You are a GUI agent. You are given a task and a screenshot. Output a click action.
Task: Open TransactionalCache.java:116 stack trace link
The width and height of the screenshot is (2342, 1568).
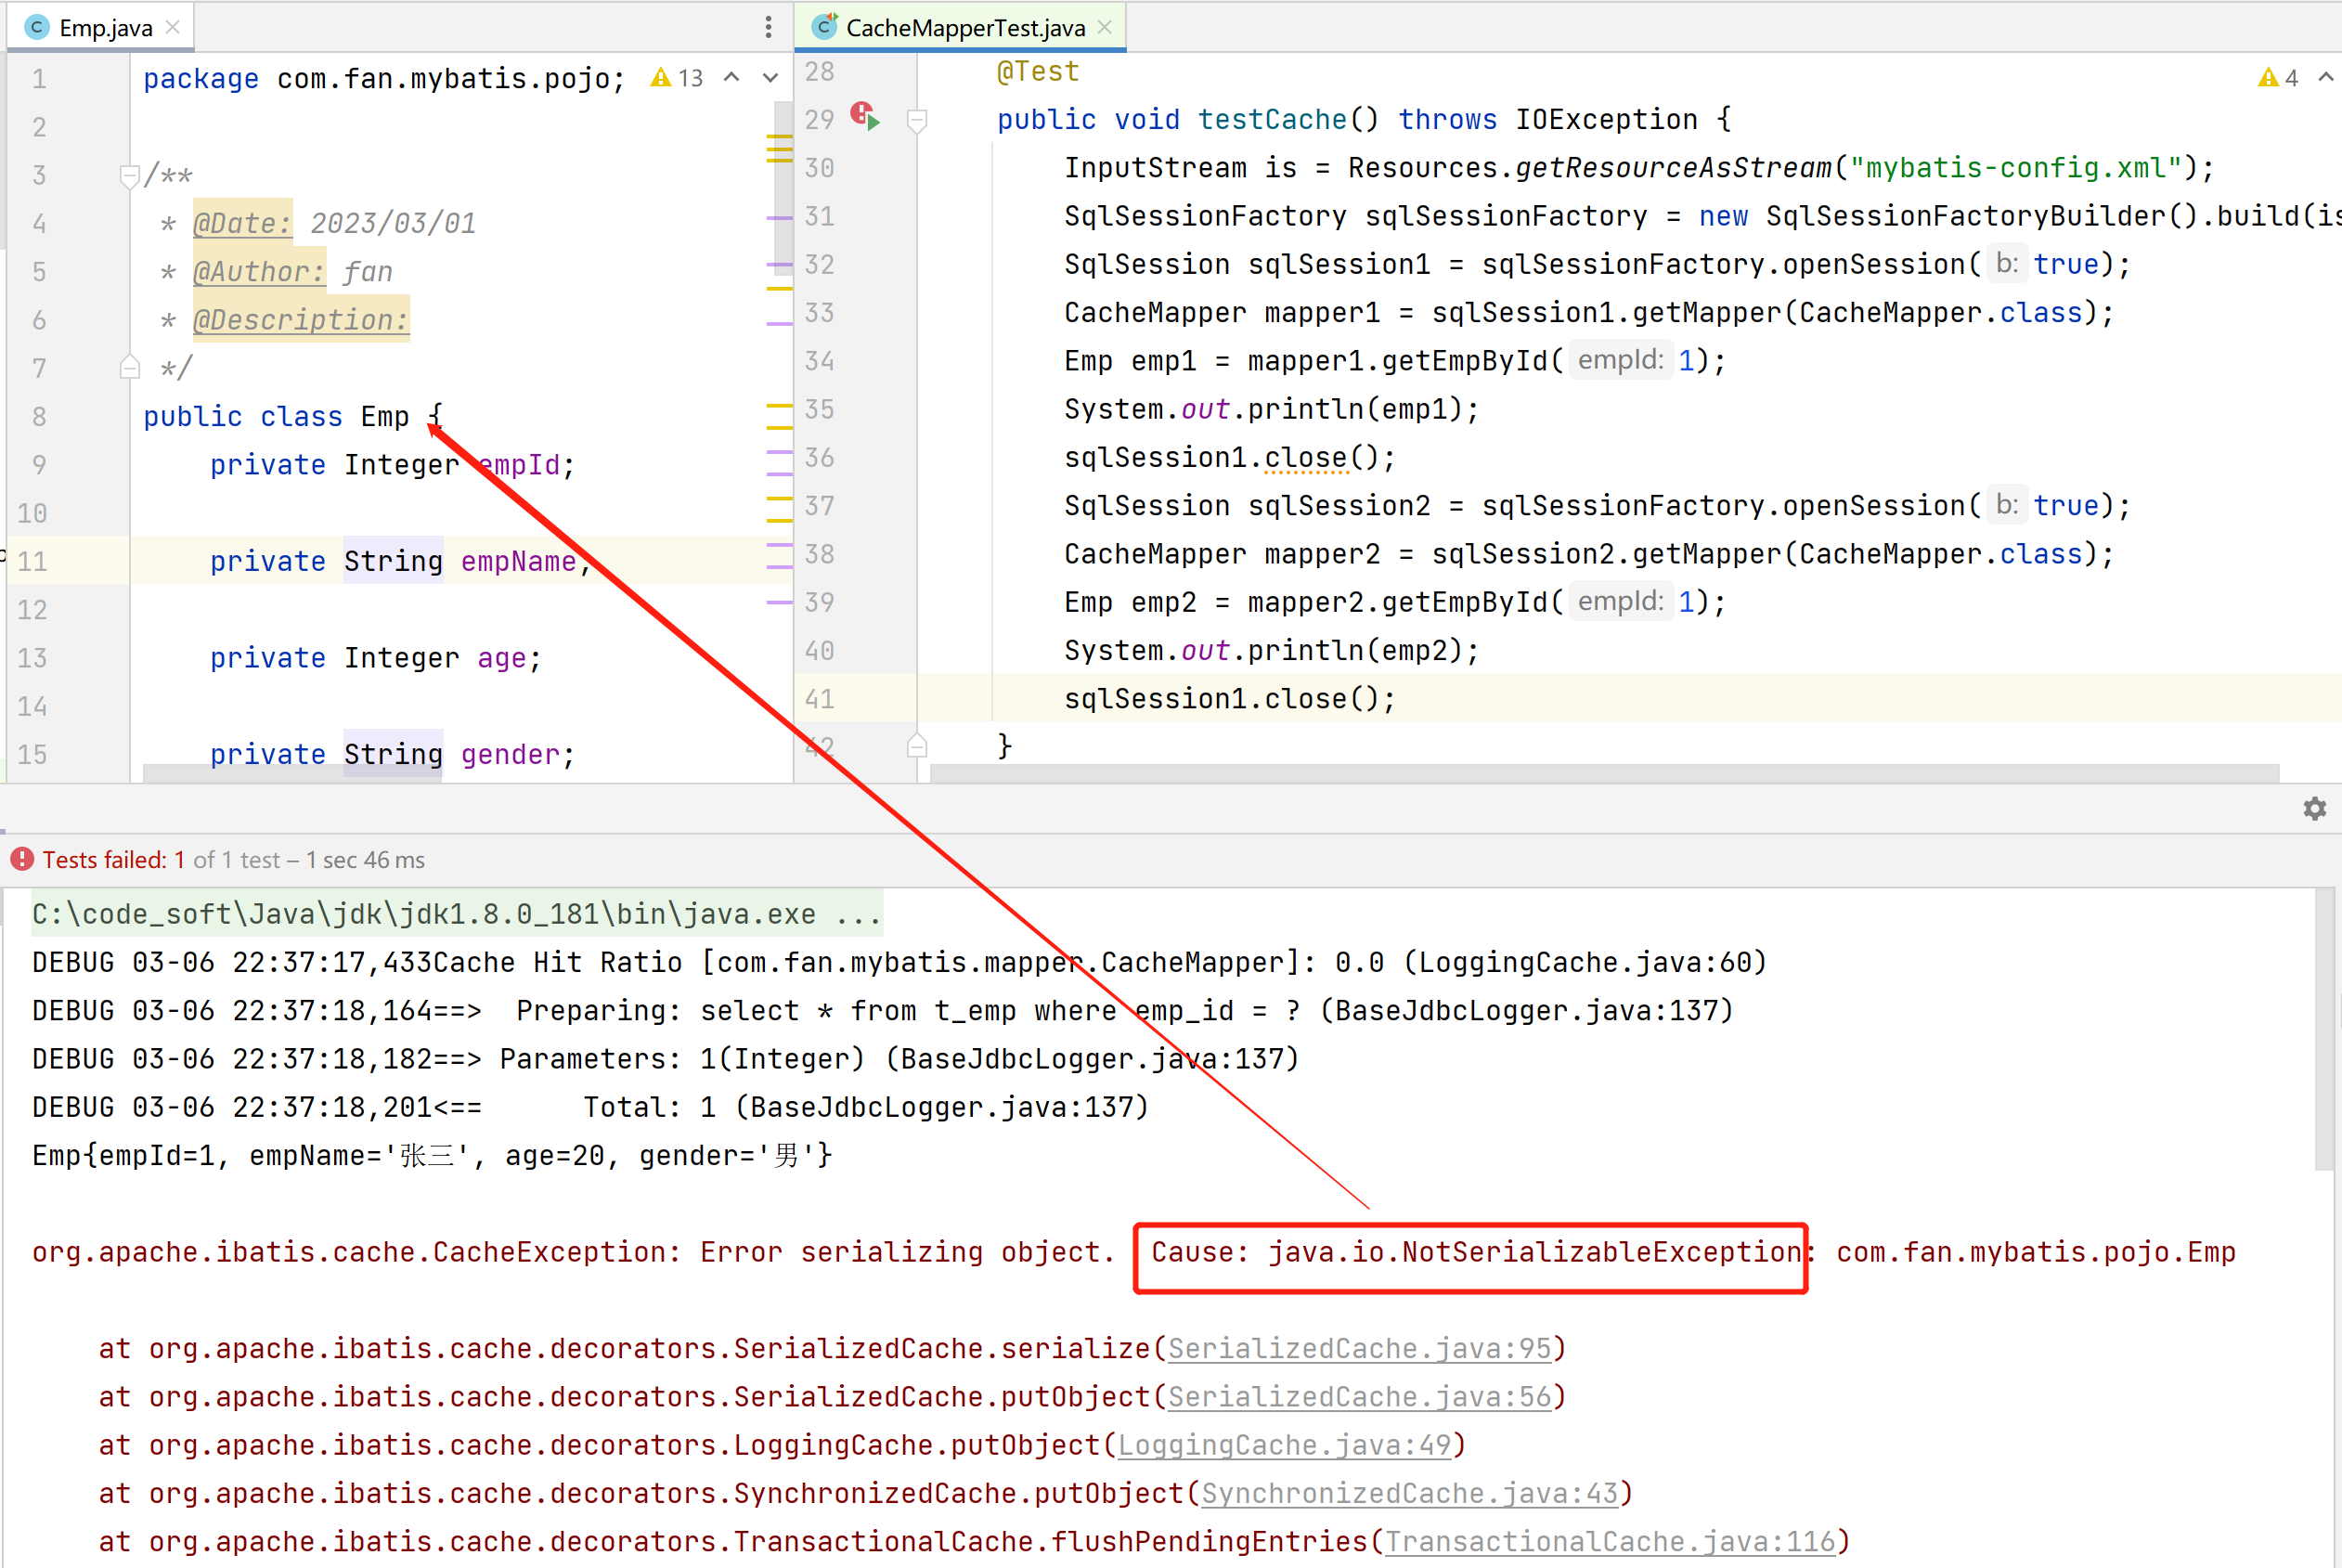coord(1610,1541)
